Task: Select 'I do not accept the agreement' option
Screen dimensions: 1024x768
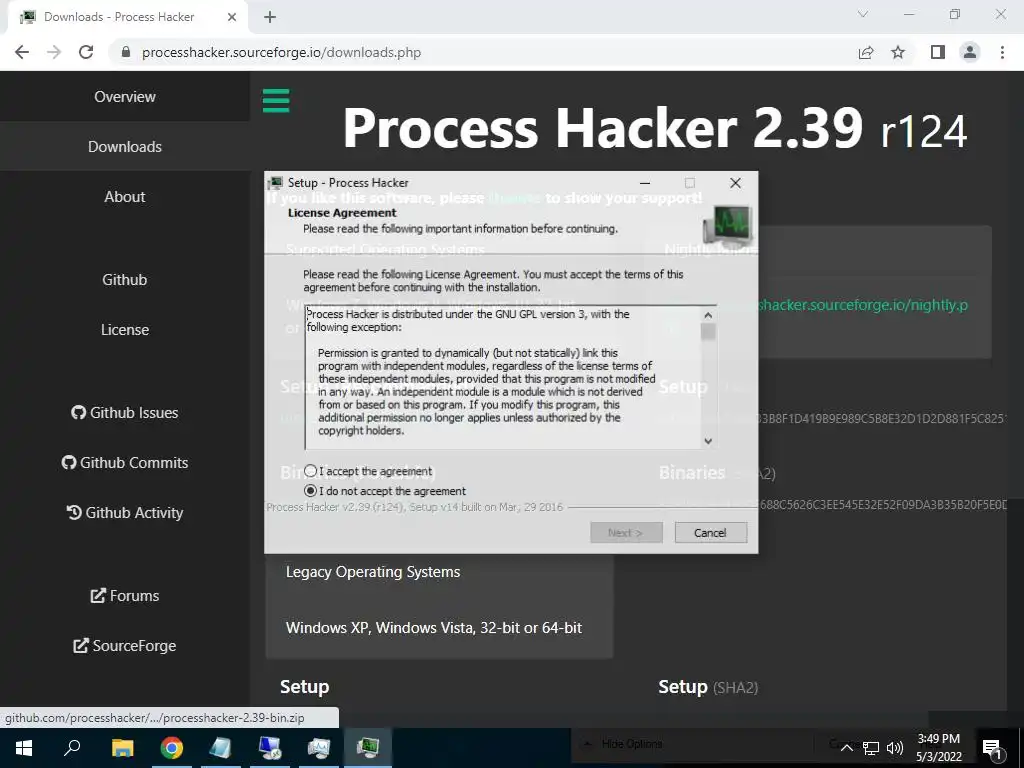Action: tap(310, 490)
